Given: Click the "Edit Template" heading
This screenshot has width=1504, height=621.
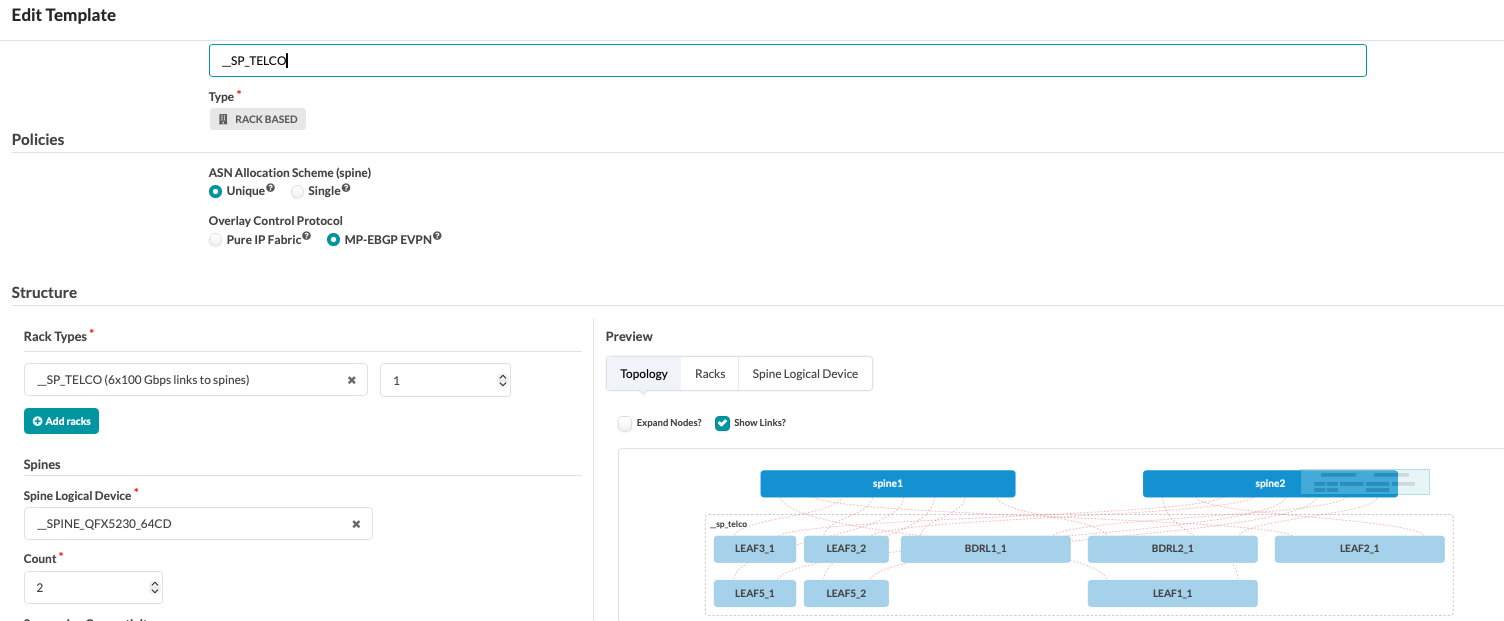Looking at the screenshot, I should 64,16.
